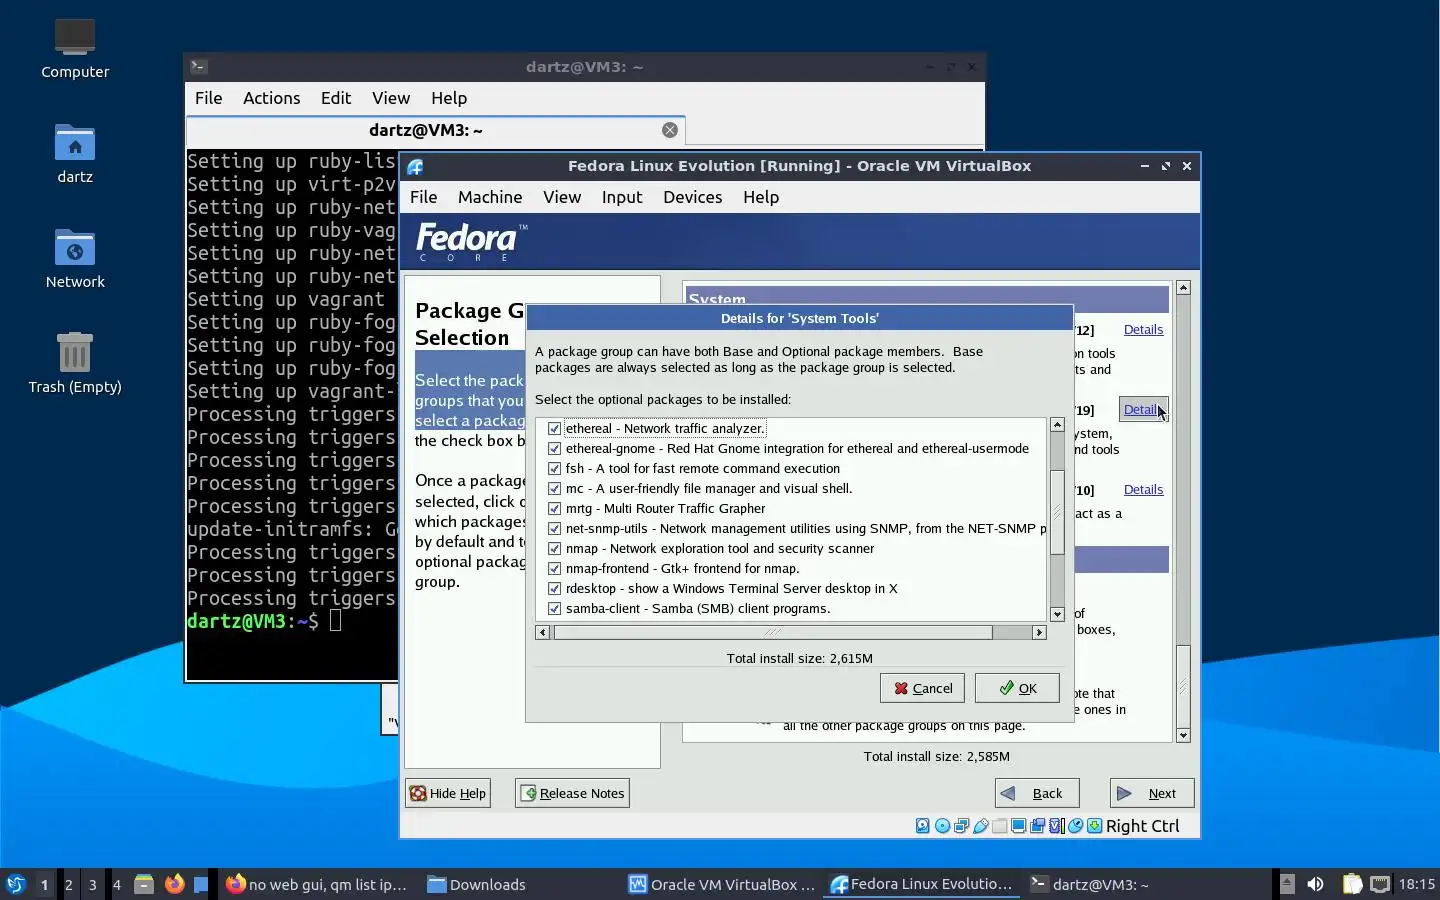Open the Network desktop icon
Screen dimensions: 1440x900
pos(75,258)
